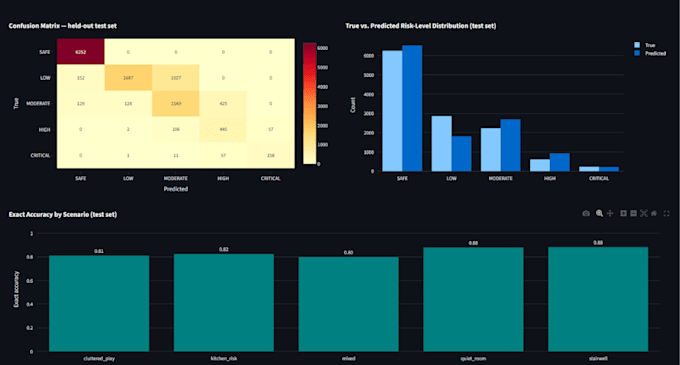
Task: Click the 'Predicted' x-axis title under the confusion matrix
Action: tap(176, 189)
